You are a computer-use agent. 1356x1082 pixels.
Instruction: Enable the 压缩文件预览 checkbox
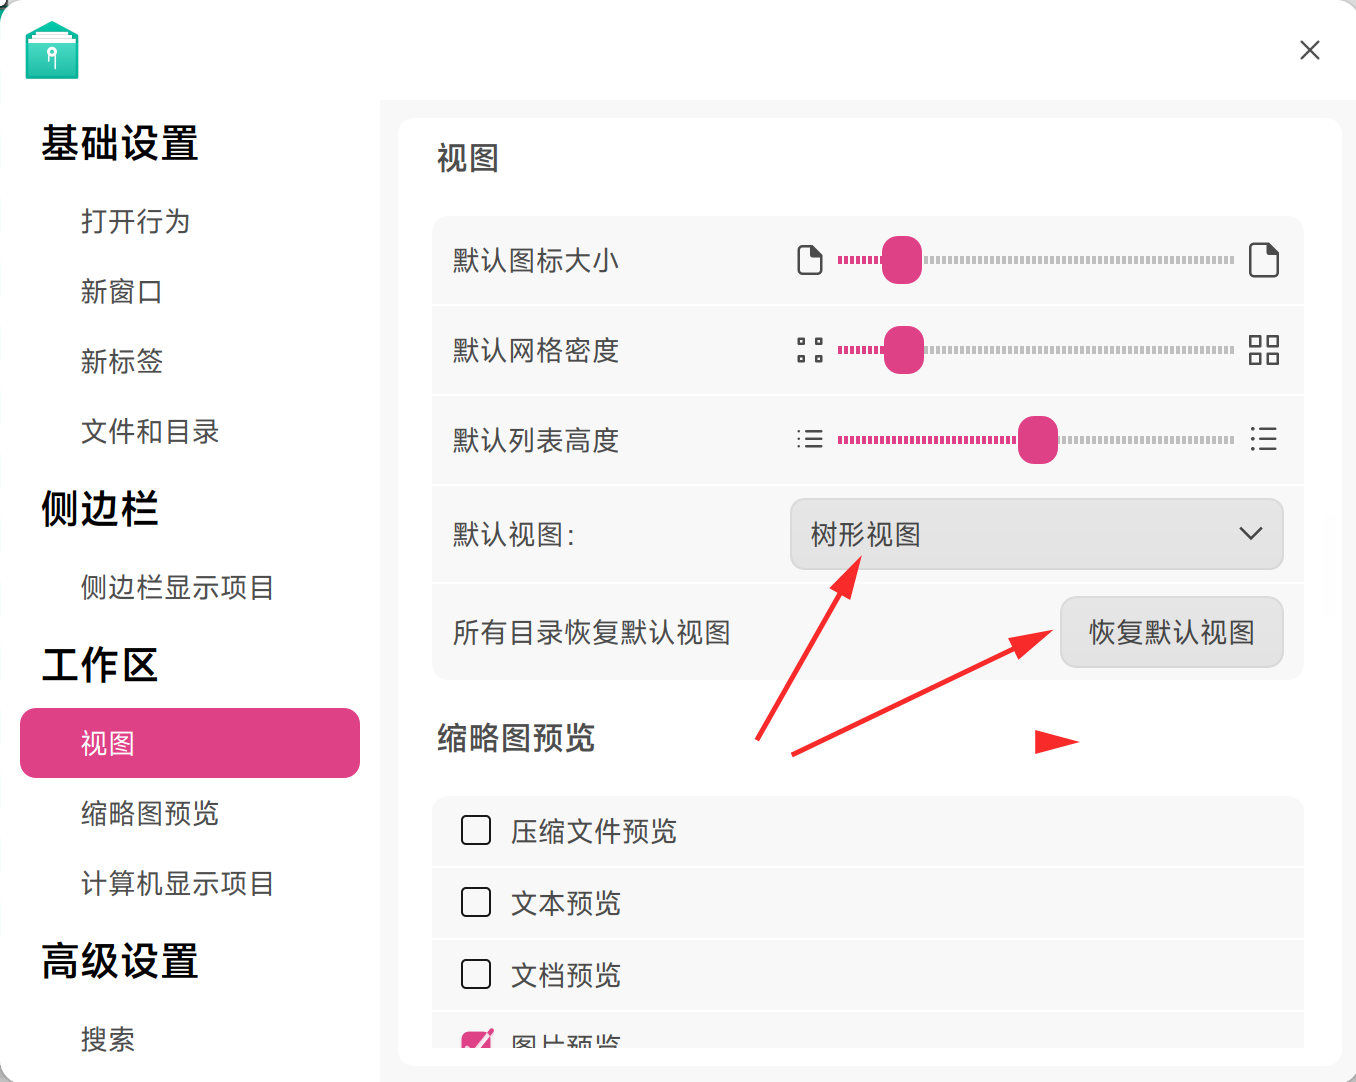476,830
